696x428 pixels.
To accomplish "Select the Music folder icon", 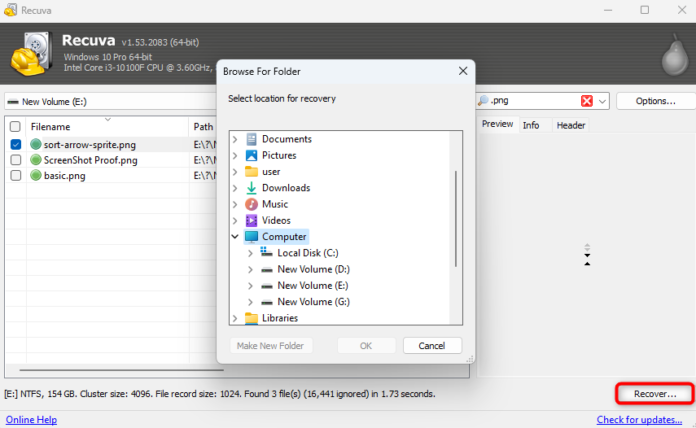I will tap(251, 204).
